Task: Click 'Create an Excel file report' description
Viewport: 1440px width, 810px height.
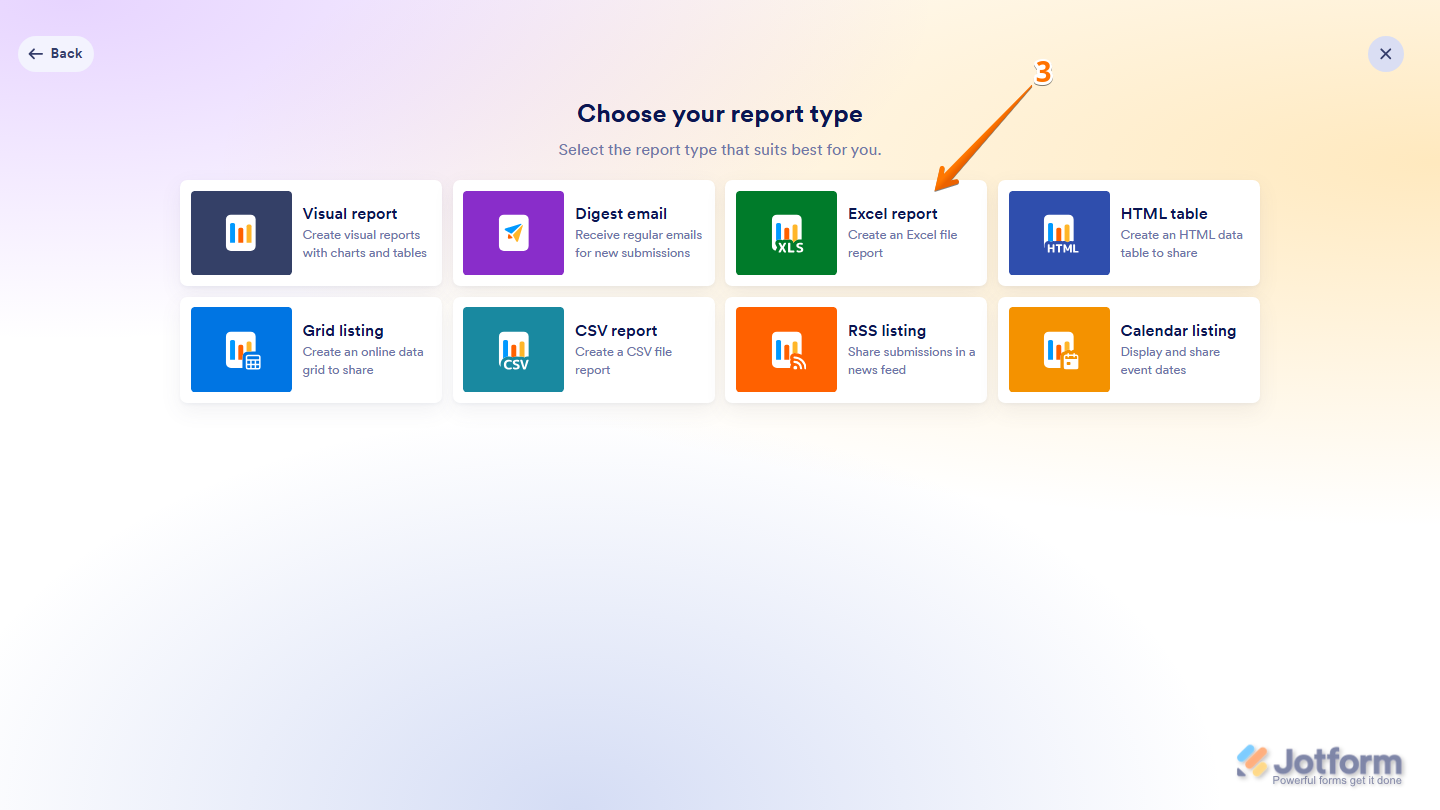Action: tap(903, 244)
